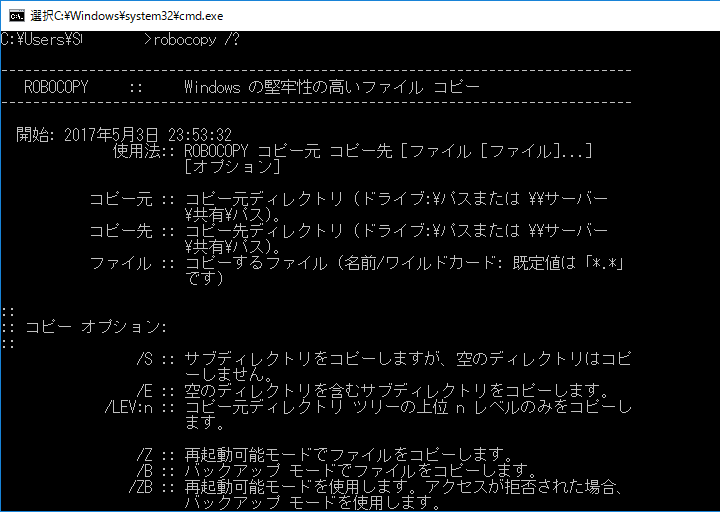
Task: Click the window title '選択C:¥Windows¥system32¥cmd.exe'
Action: click(x=127, y=16)
